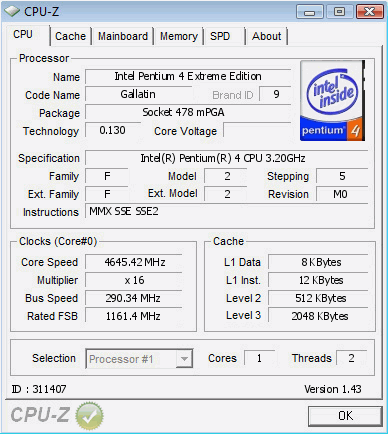Click the Threads value 2
This screenshot has width=388, height=434.
351,358
